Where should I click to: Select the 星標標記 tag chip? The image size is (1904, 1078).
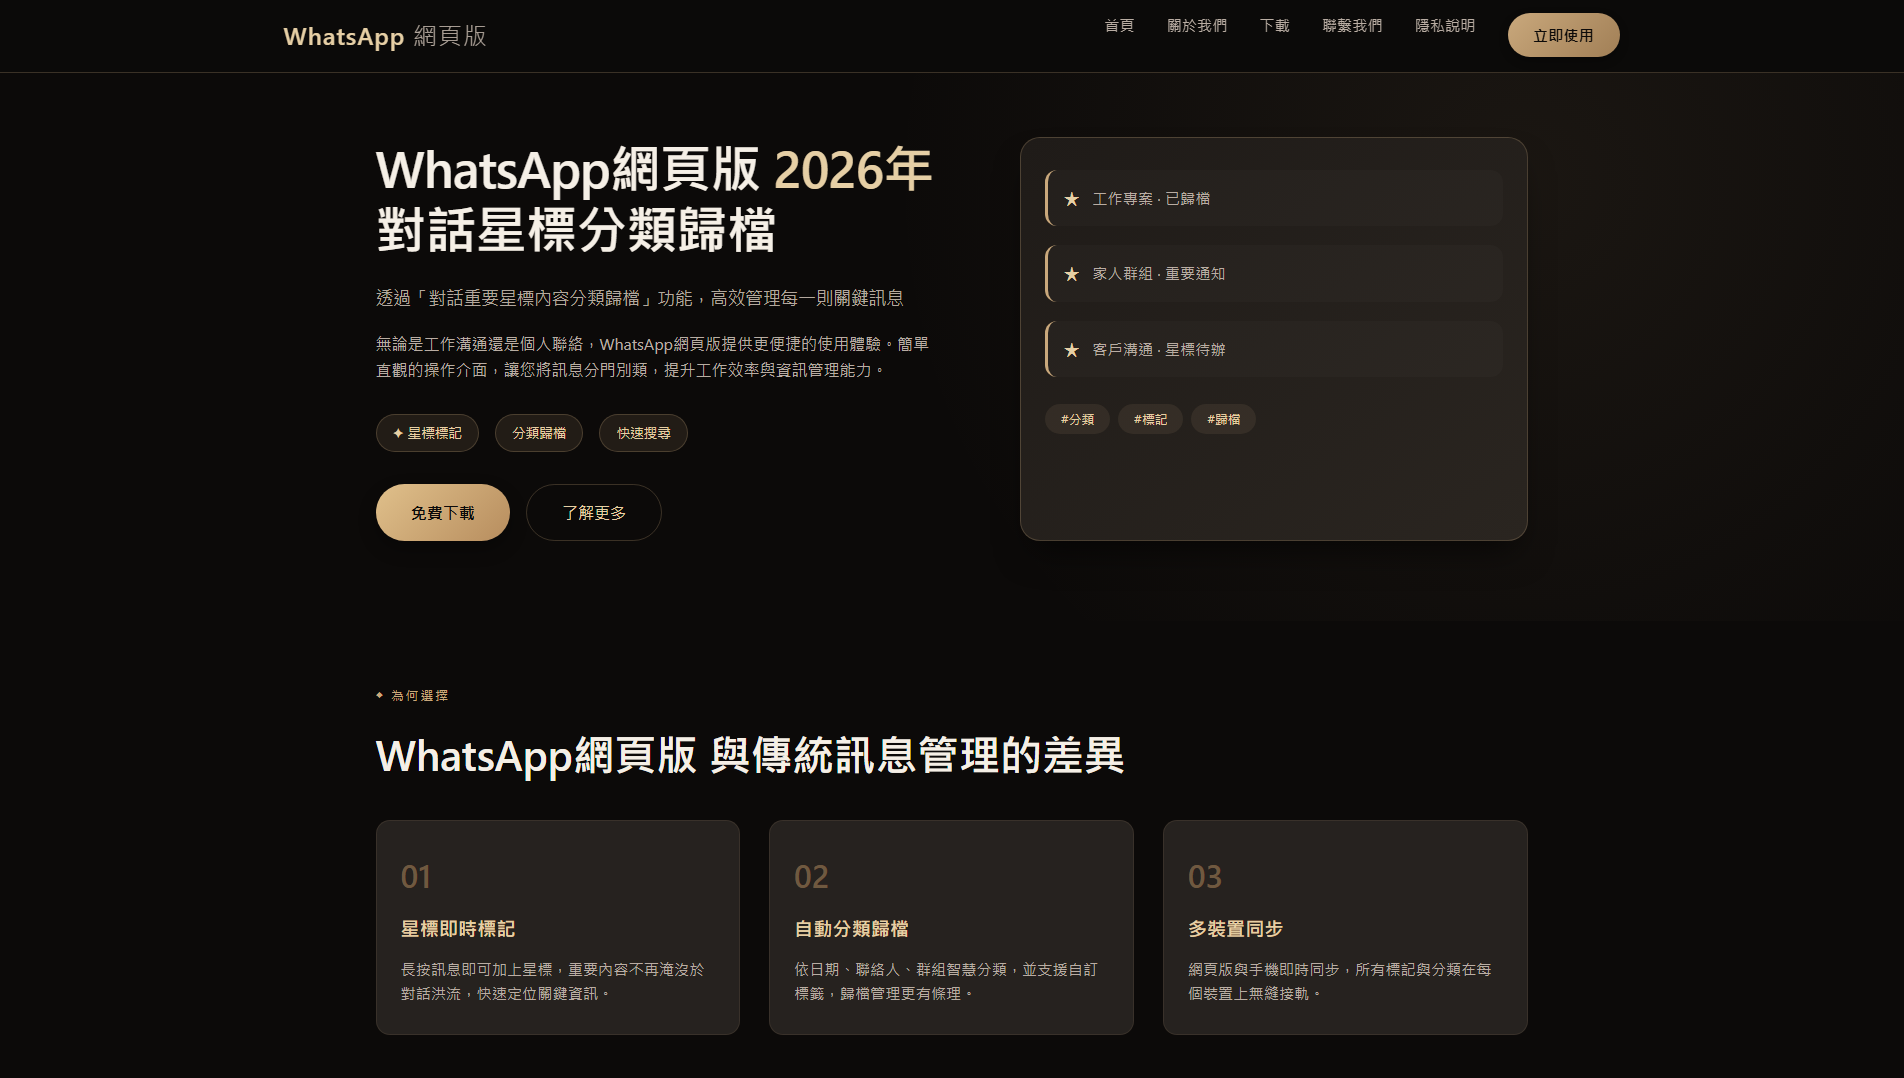click(427, 433)
